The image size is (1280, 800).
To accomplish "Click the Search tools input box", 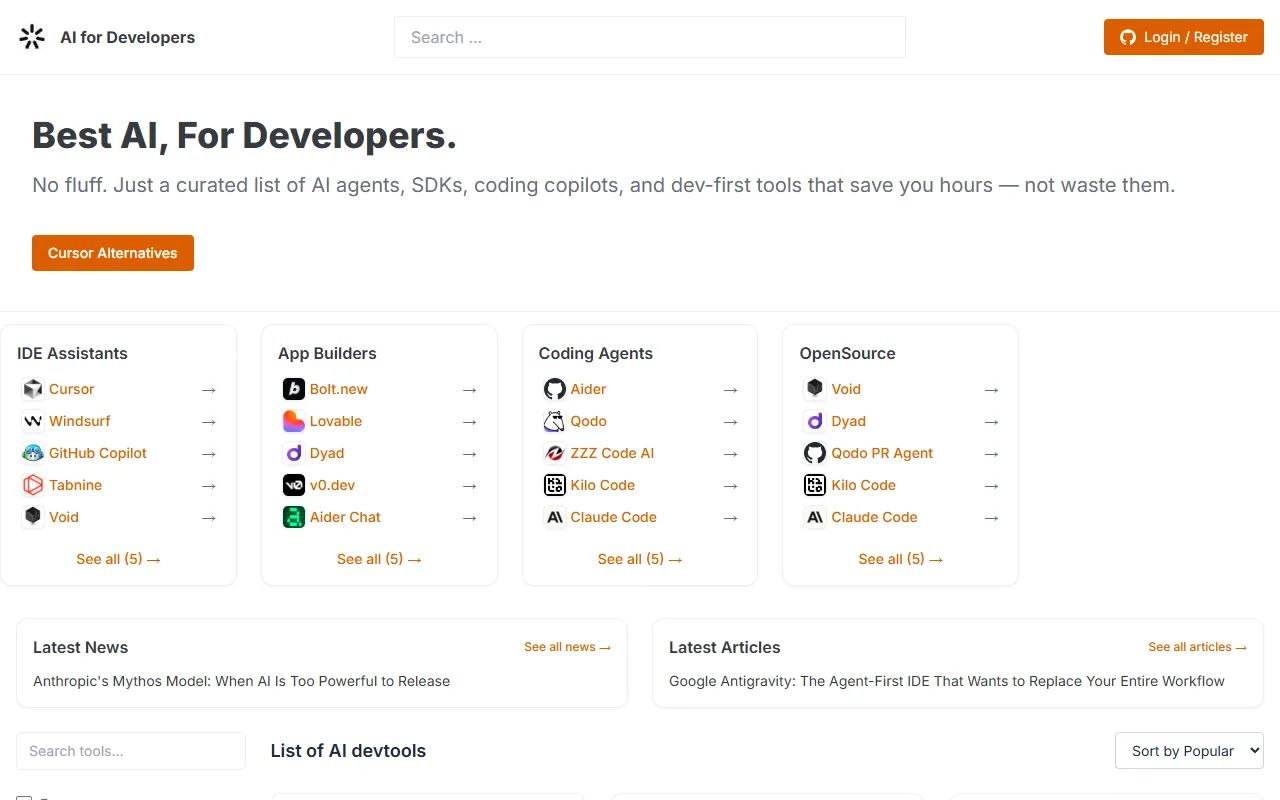I will (x=131, y=751).
